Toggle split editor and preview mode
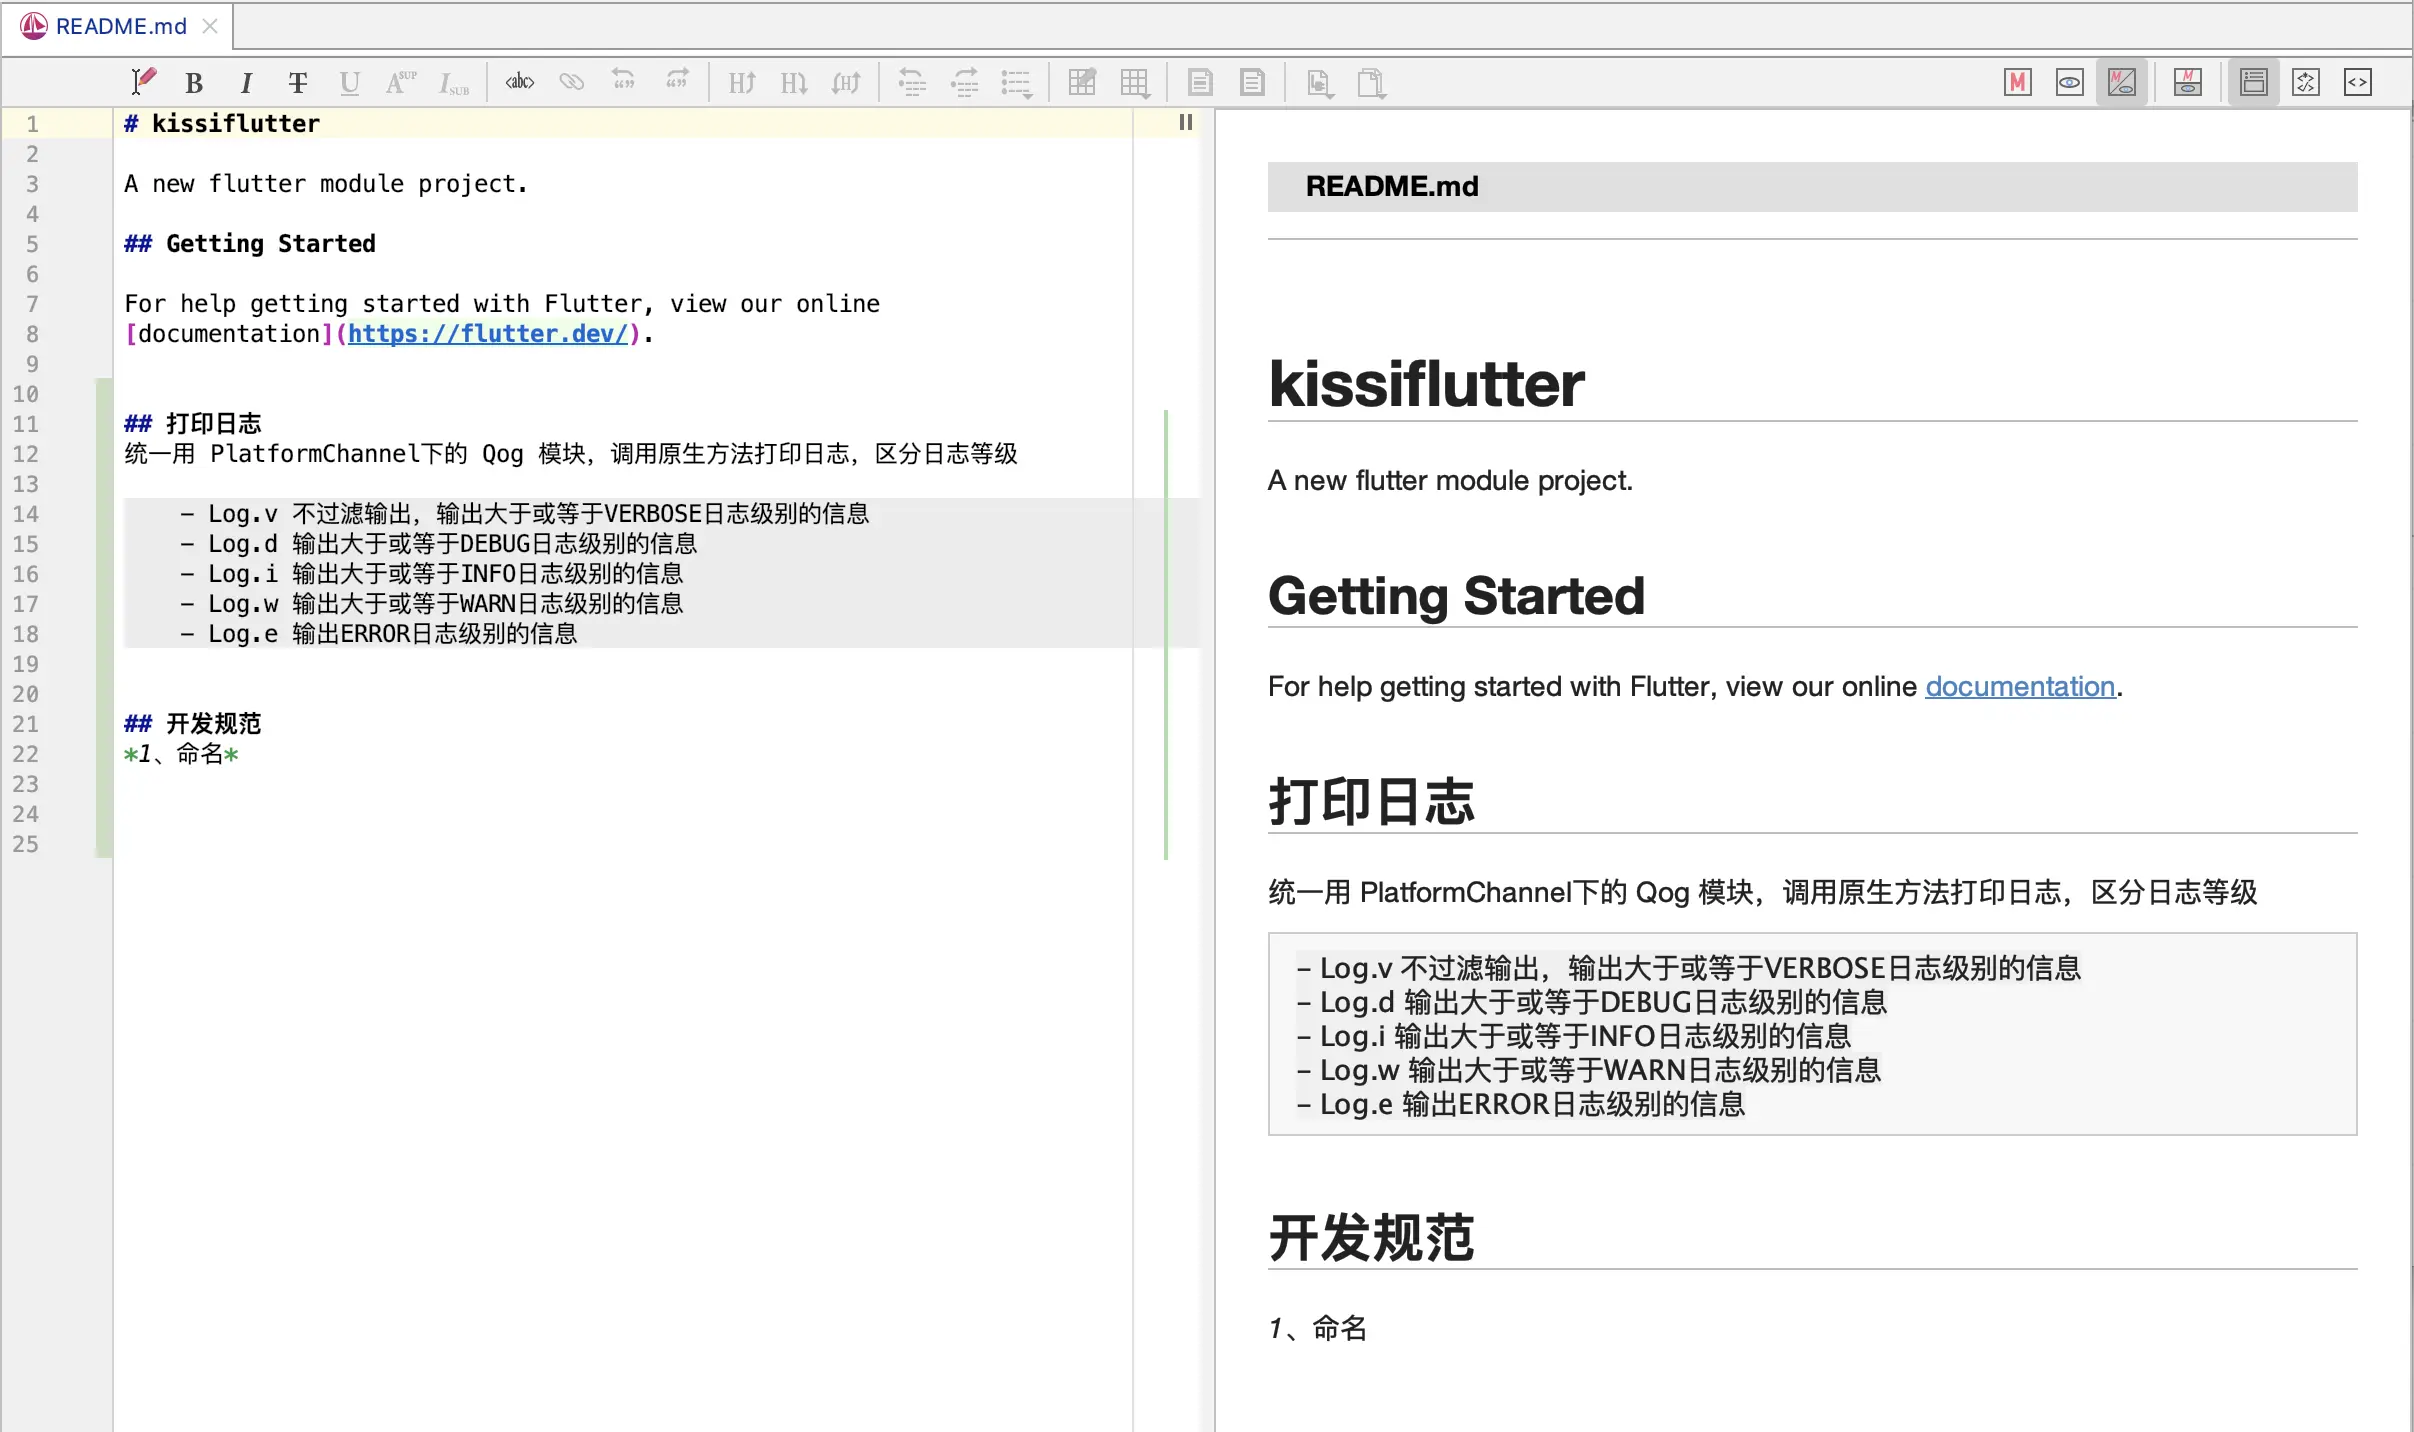This screenshot has height=1432, width=2414. coord(2121,82)
